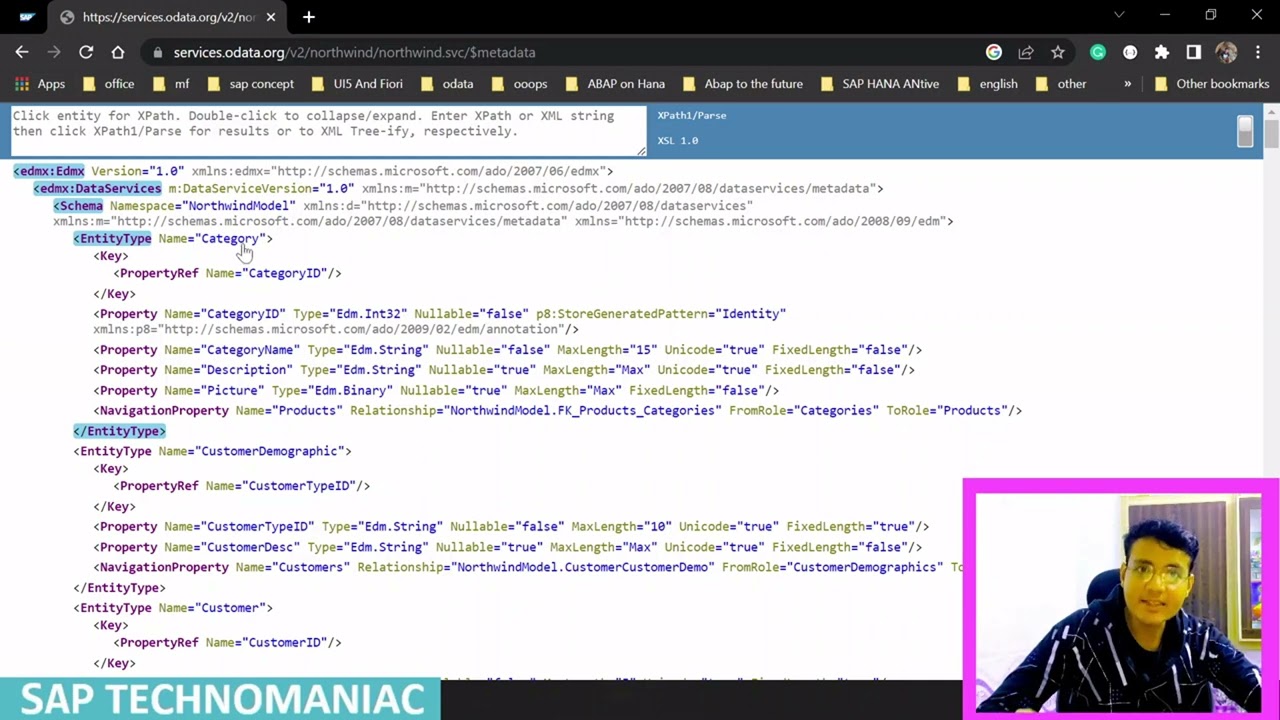Image resolution: width=1280 pixels, height=720 pixels.
Task: Open the office bookmarks folder
Action: pyautogui.click(x=108, y=84)
